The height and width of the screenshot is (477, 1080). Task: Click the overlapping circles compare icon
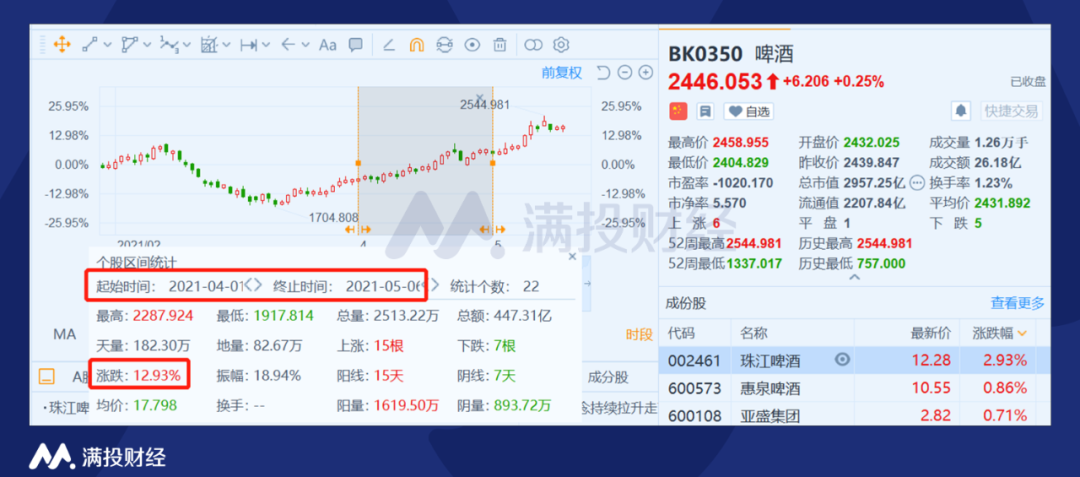tap(534, 45)
